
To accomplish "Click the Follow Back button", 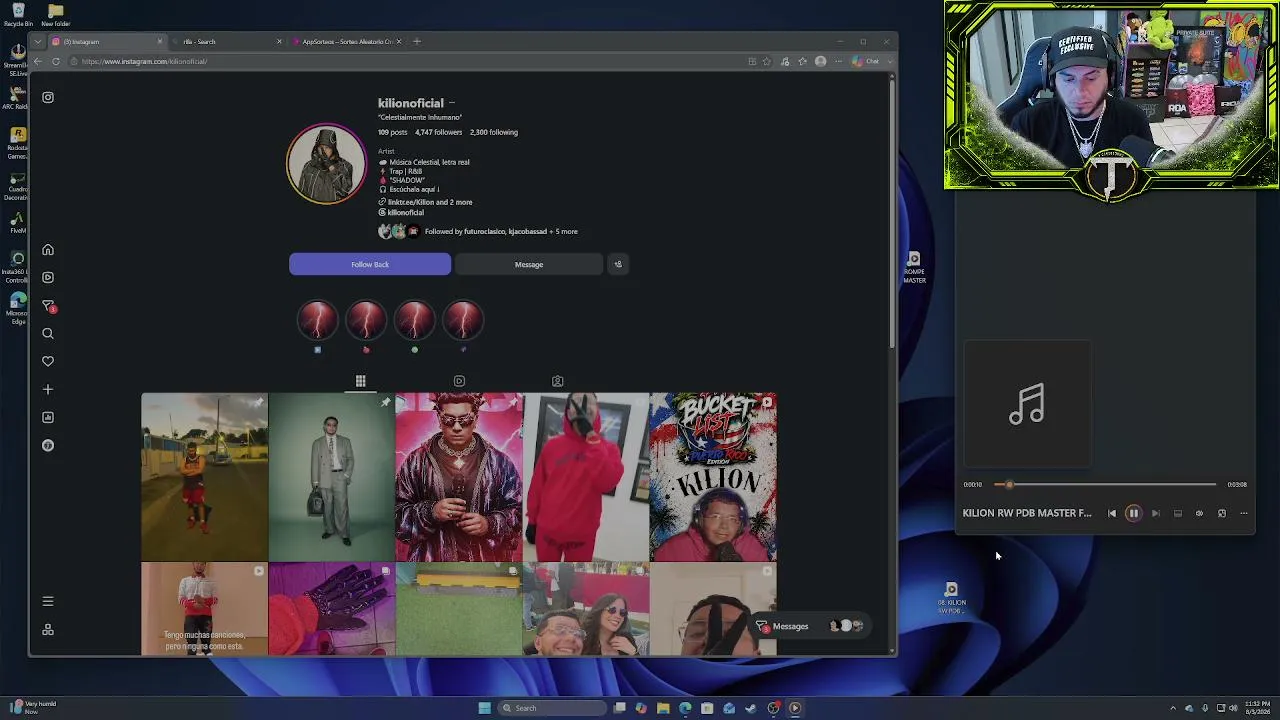I will pyautogui.click(x=370, y=264).
